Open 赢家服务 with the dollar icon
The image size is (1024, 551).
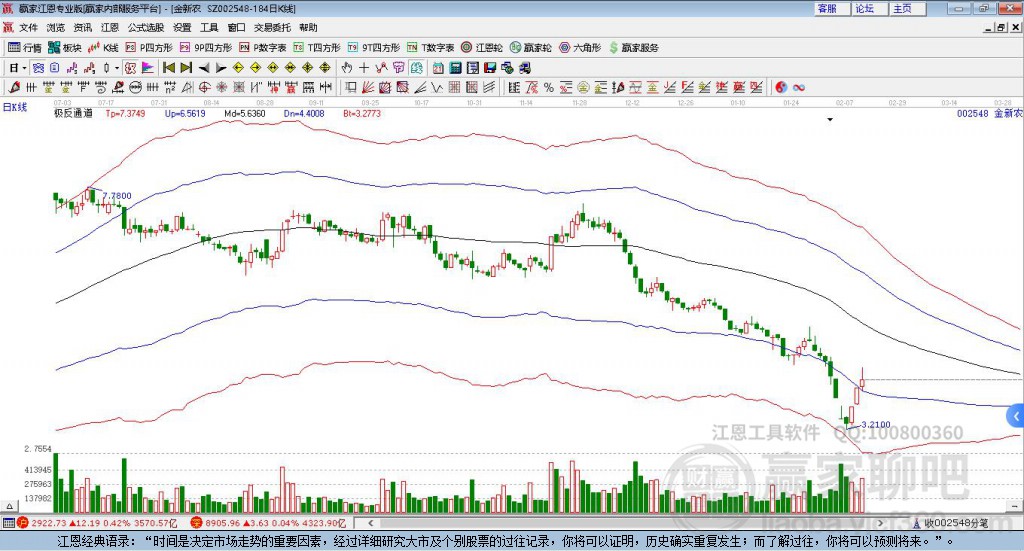(x=633, y=48)
